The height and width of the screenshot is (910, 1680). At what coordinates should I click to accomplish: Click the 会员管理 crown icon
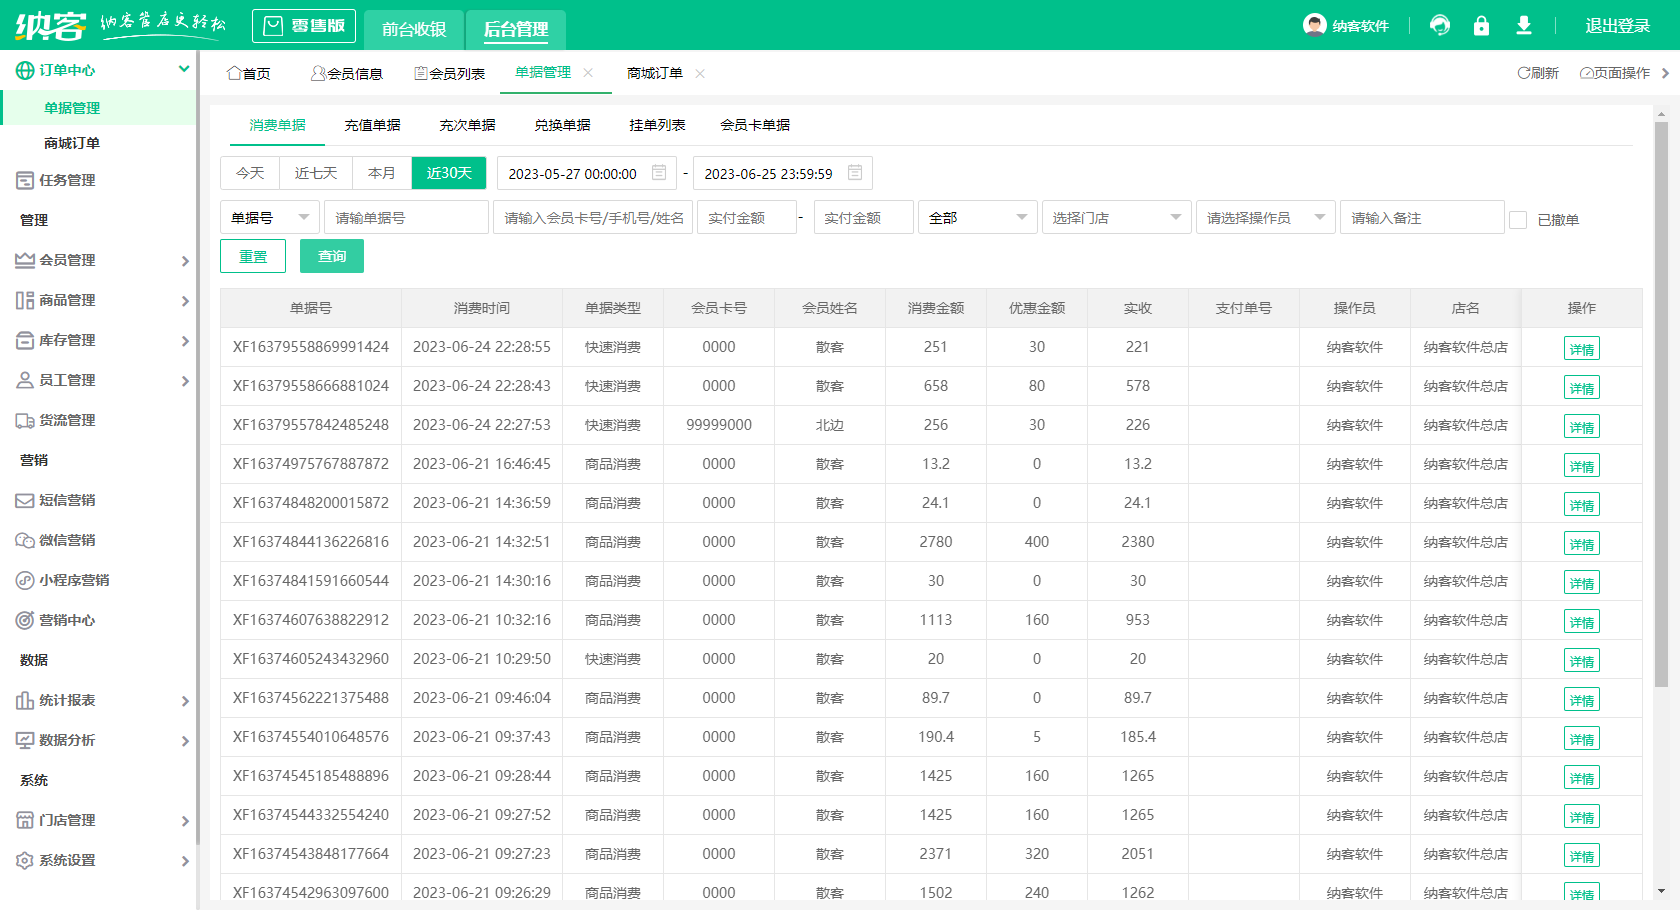click(x=25, y=260)
